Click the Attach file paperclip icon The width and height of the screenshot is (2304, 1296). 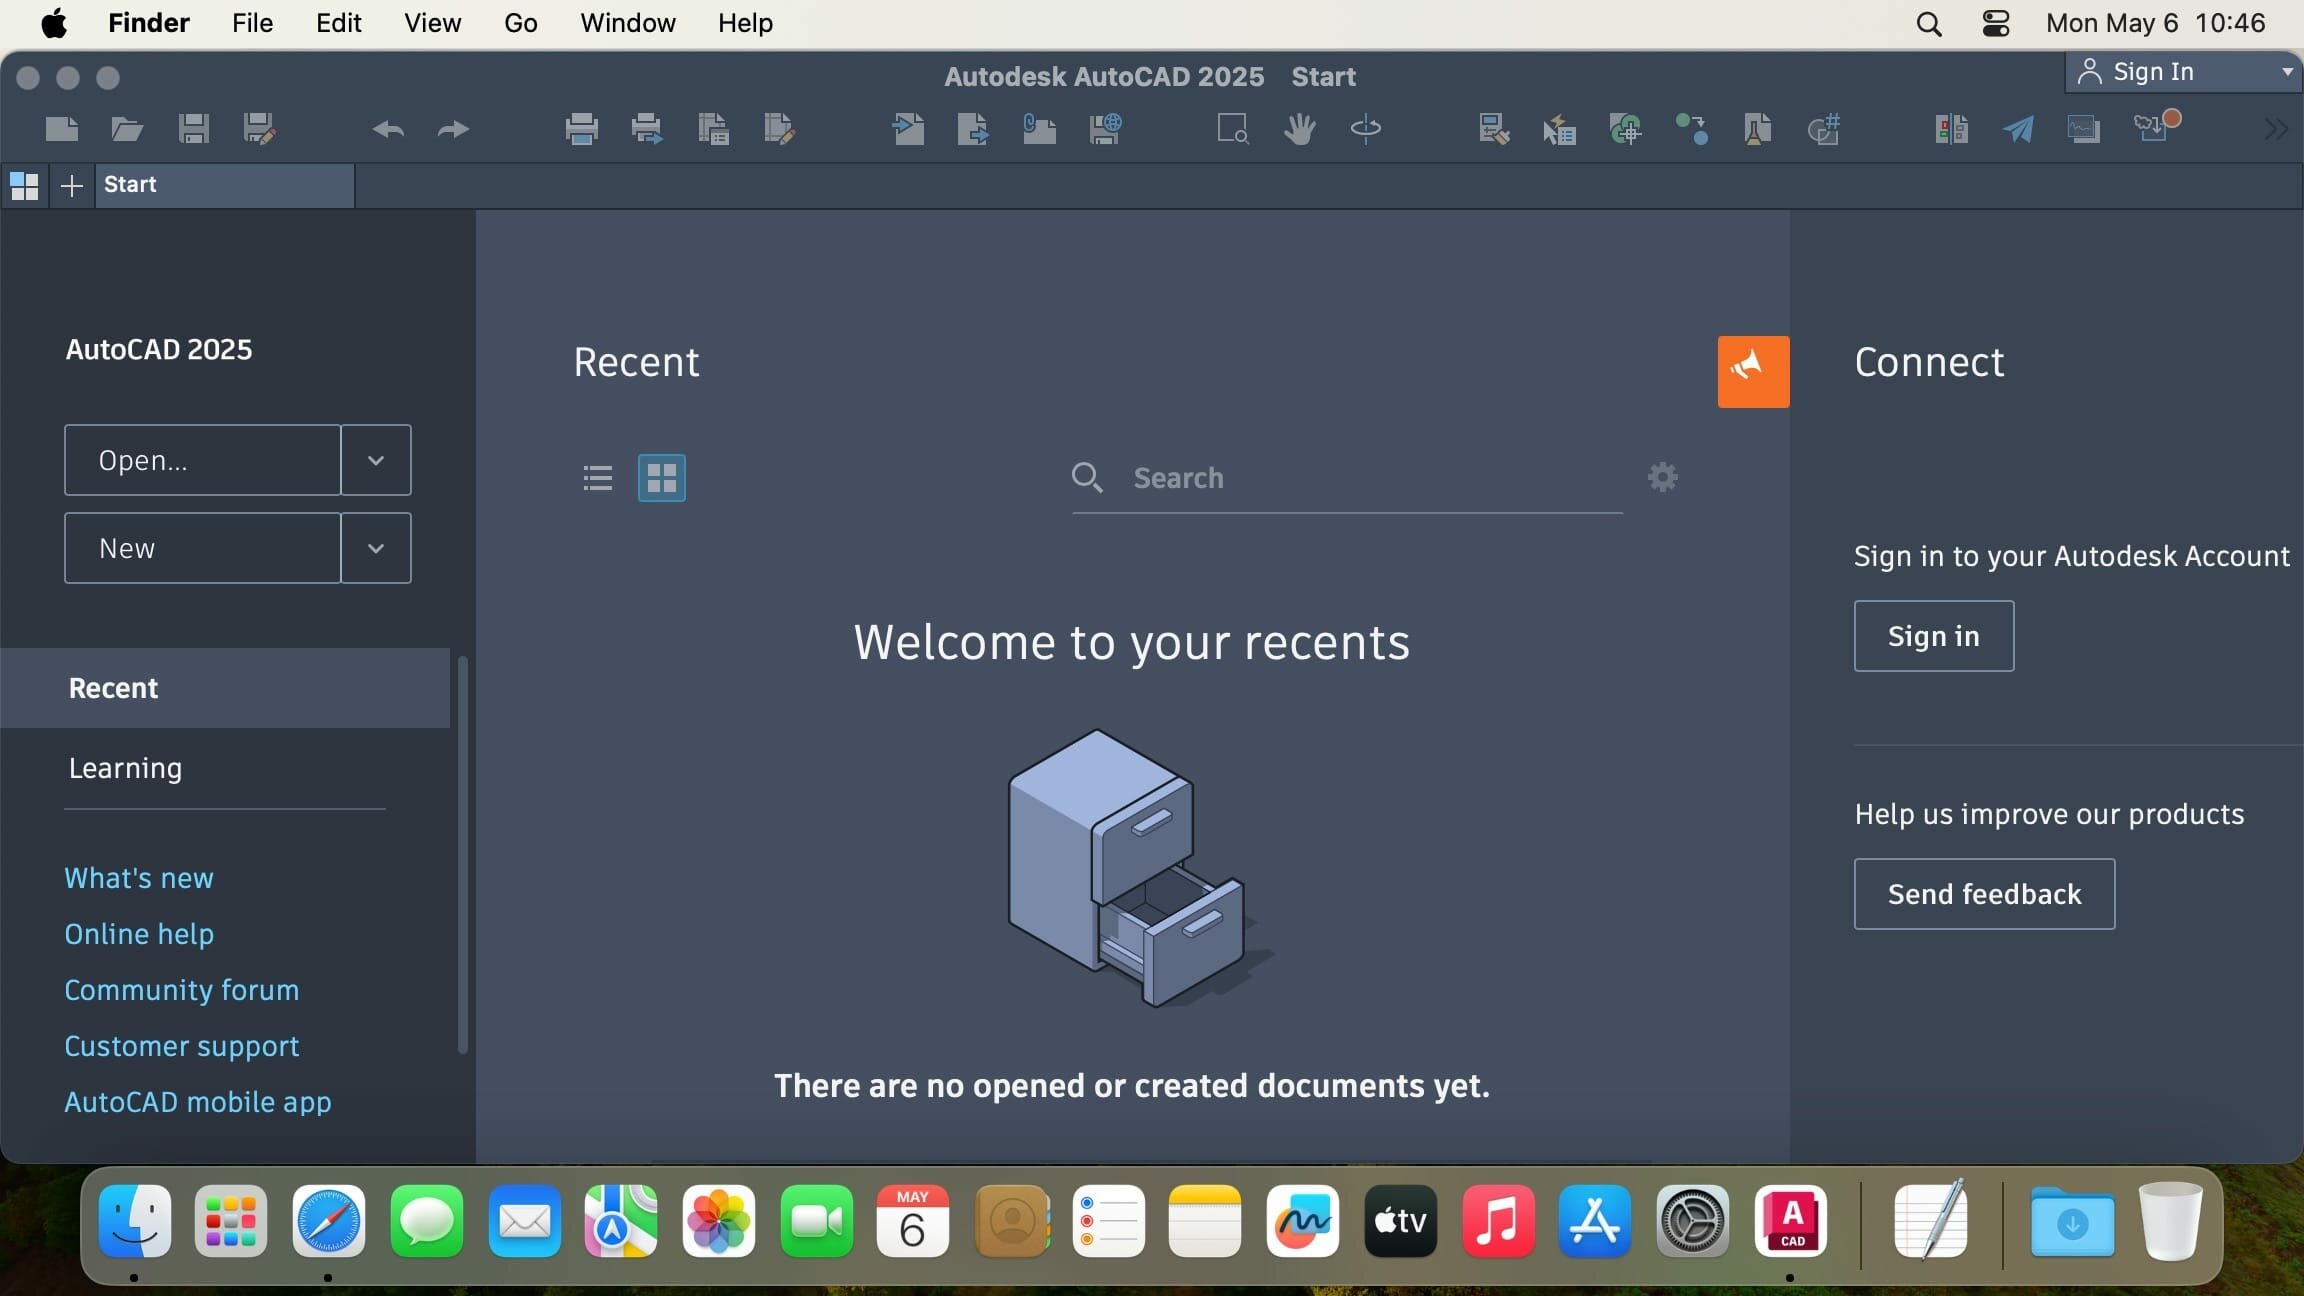(x=1039, y=129)
